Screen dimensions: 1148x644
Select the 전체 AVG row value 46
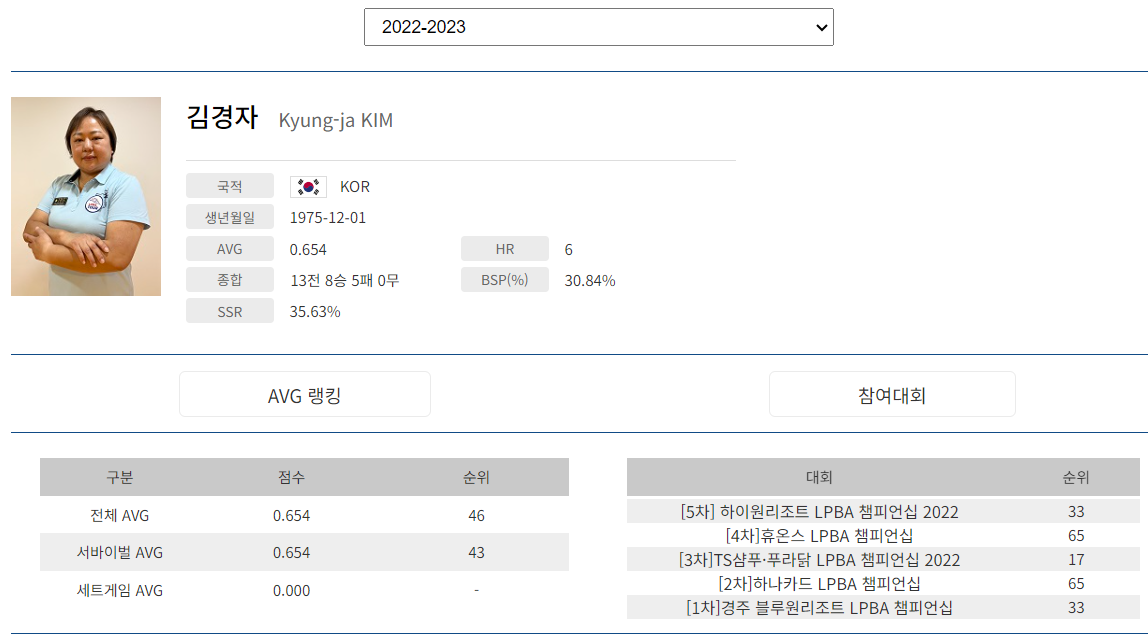pos(477,515)
